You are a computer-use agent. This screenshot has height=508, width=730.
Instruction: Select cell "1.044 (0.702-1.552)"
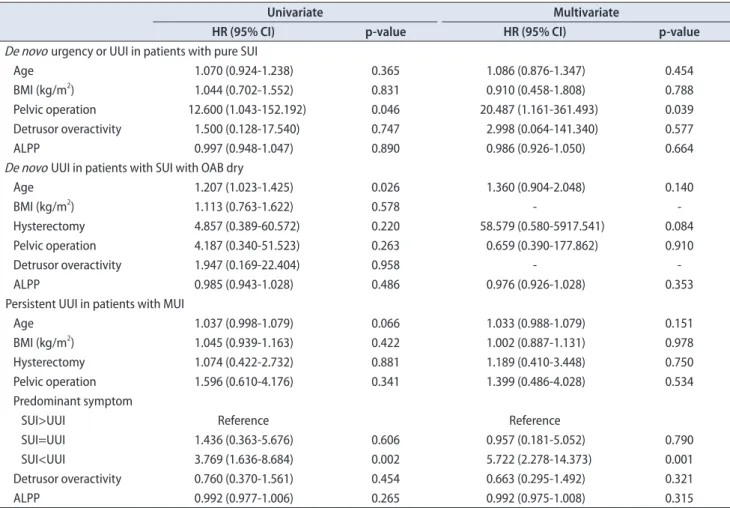click(243, 90)
